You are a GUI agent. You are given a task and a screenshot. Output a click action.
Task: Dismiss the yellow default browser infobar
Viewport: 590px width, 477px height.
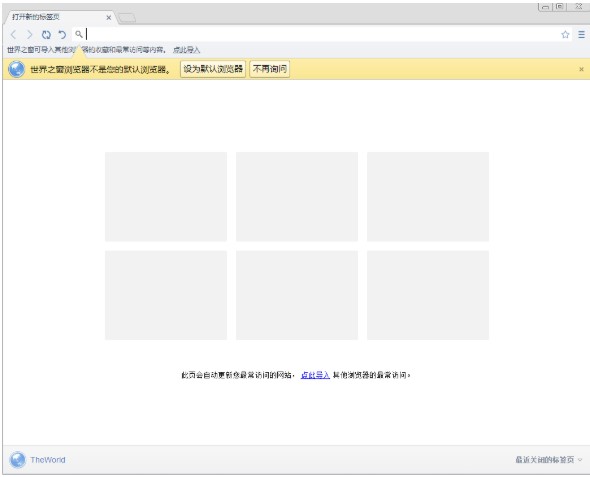tap(581, 69)
